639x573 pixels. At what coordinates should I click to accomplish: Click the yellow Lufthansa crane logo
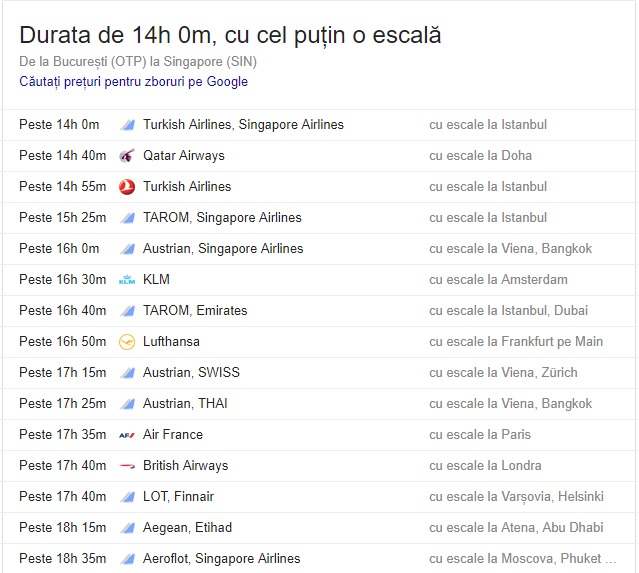tap(127, 342)
